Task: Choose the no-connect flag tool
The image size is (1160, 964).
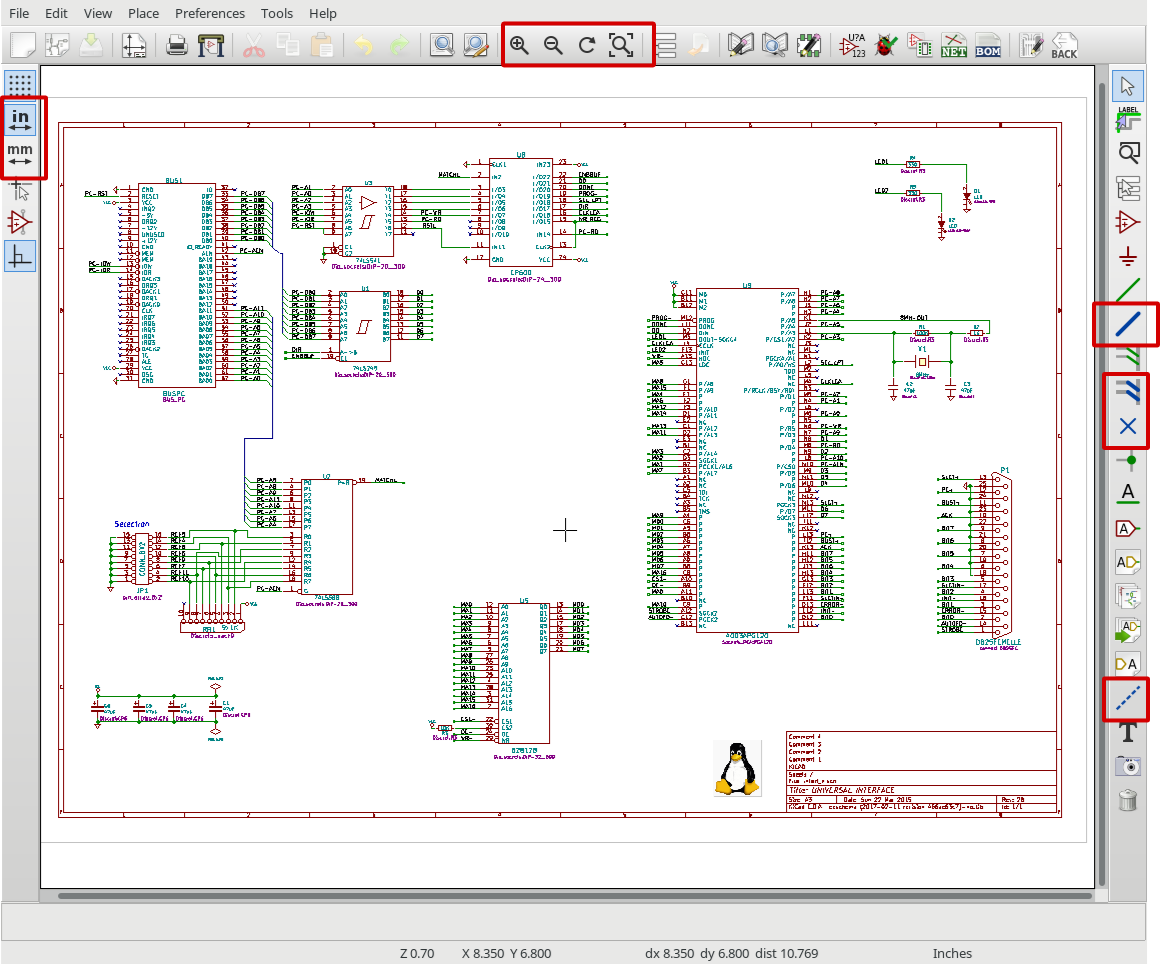Action: point(1128,427)
